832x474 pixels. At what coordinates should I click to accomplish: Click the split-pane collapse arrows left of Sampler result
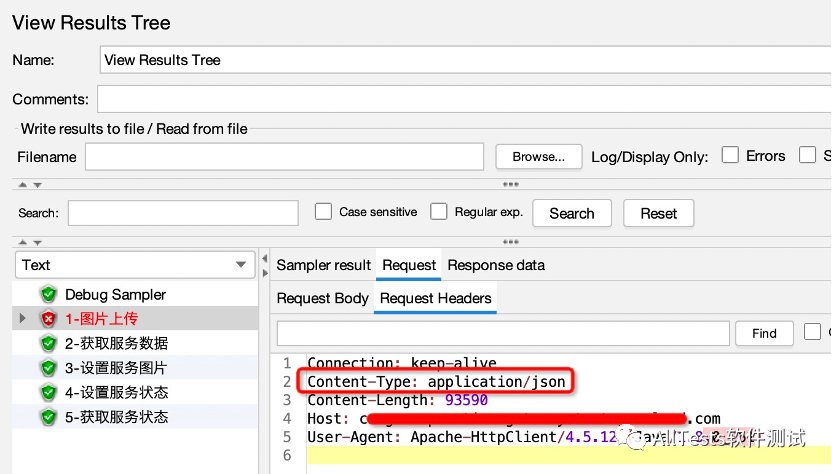(x=265, y=266)
